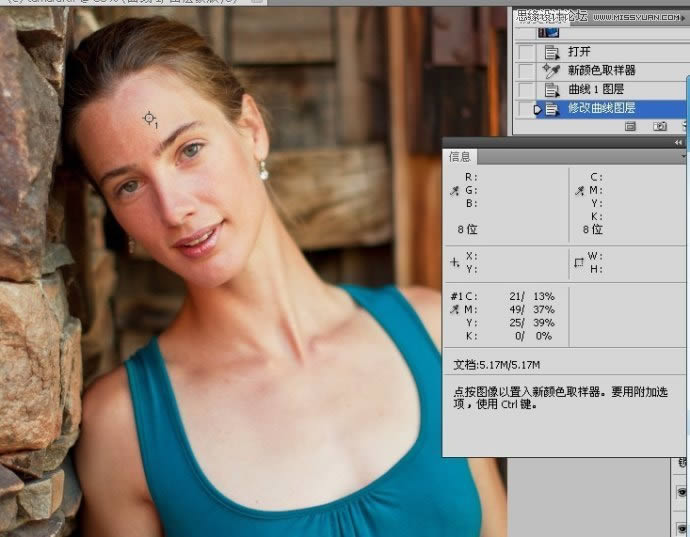The image size is (690, 537).
Task: Select the 修改曲线图层 history state
Action: [x=601, y=108]
